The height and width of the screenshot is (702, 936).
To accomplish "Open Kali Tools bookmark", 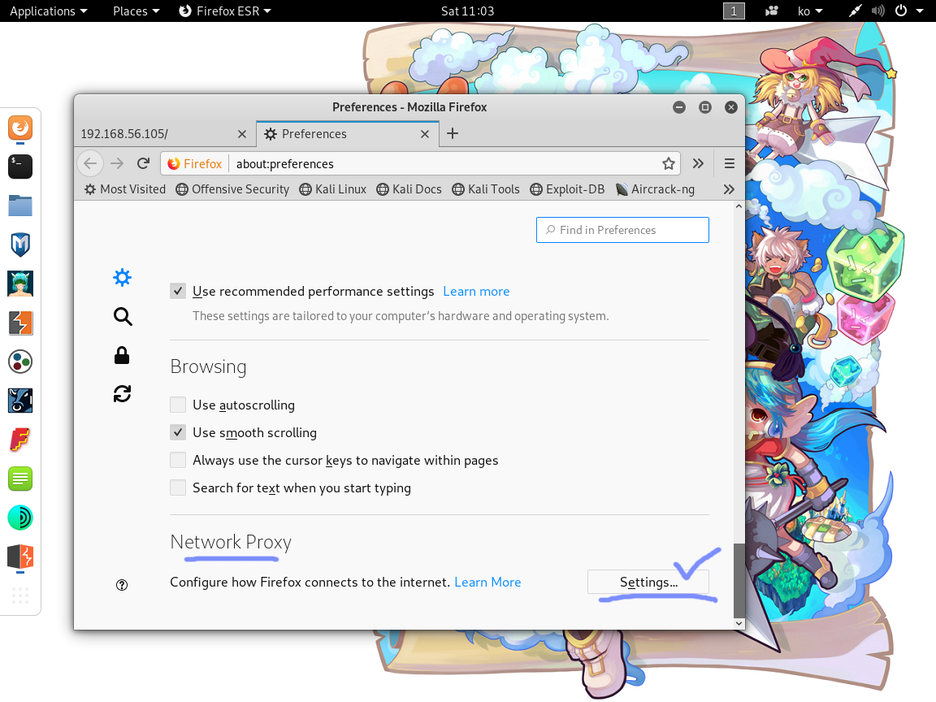I will coord(486,189).
